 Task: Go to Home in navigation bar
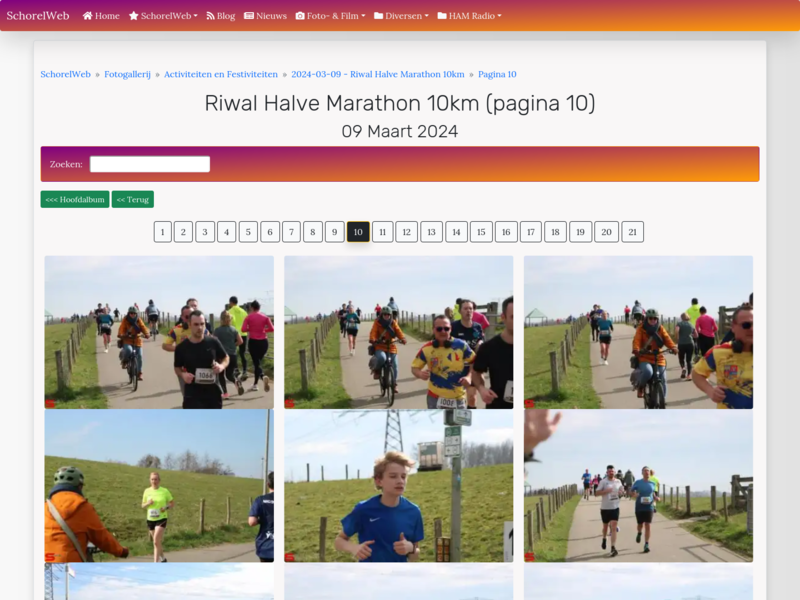[101, 16]
